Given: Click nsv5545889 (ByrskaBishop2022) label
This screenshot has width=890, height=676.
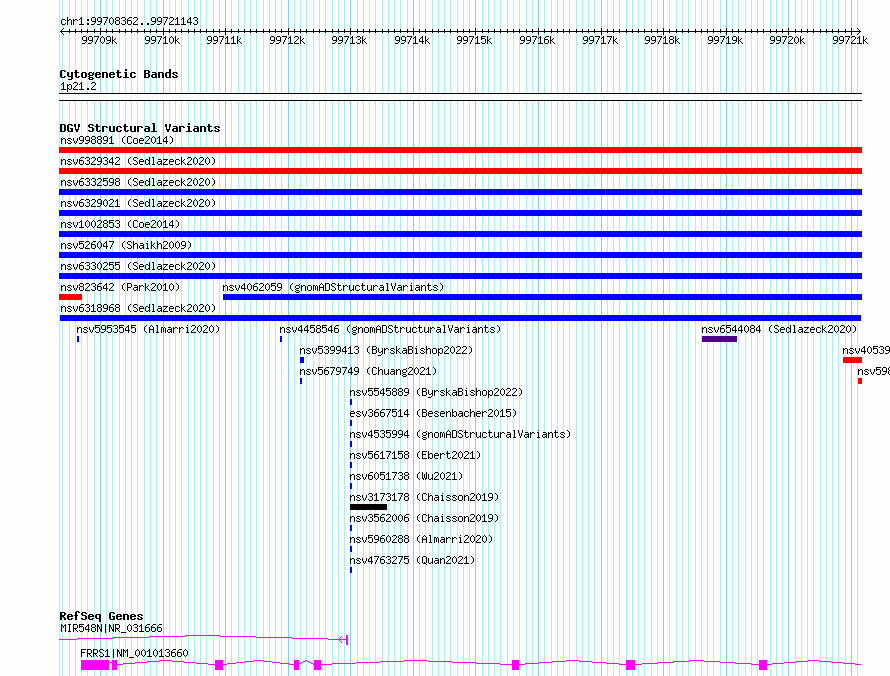Looking at the screenshot, I should (x=436, y=392).
